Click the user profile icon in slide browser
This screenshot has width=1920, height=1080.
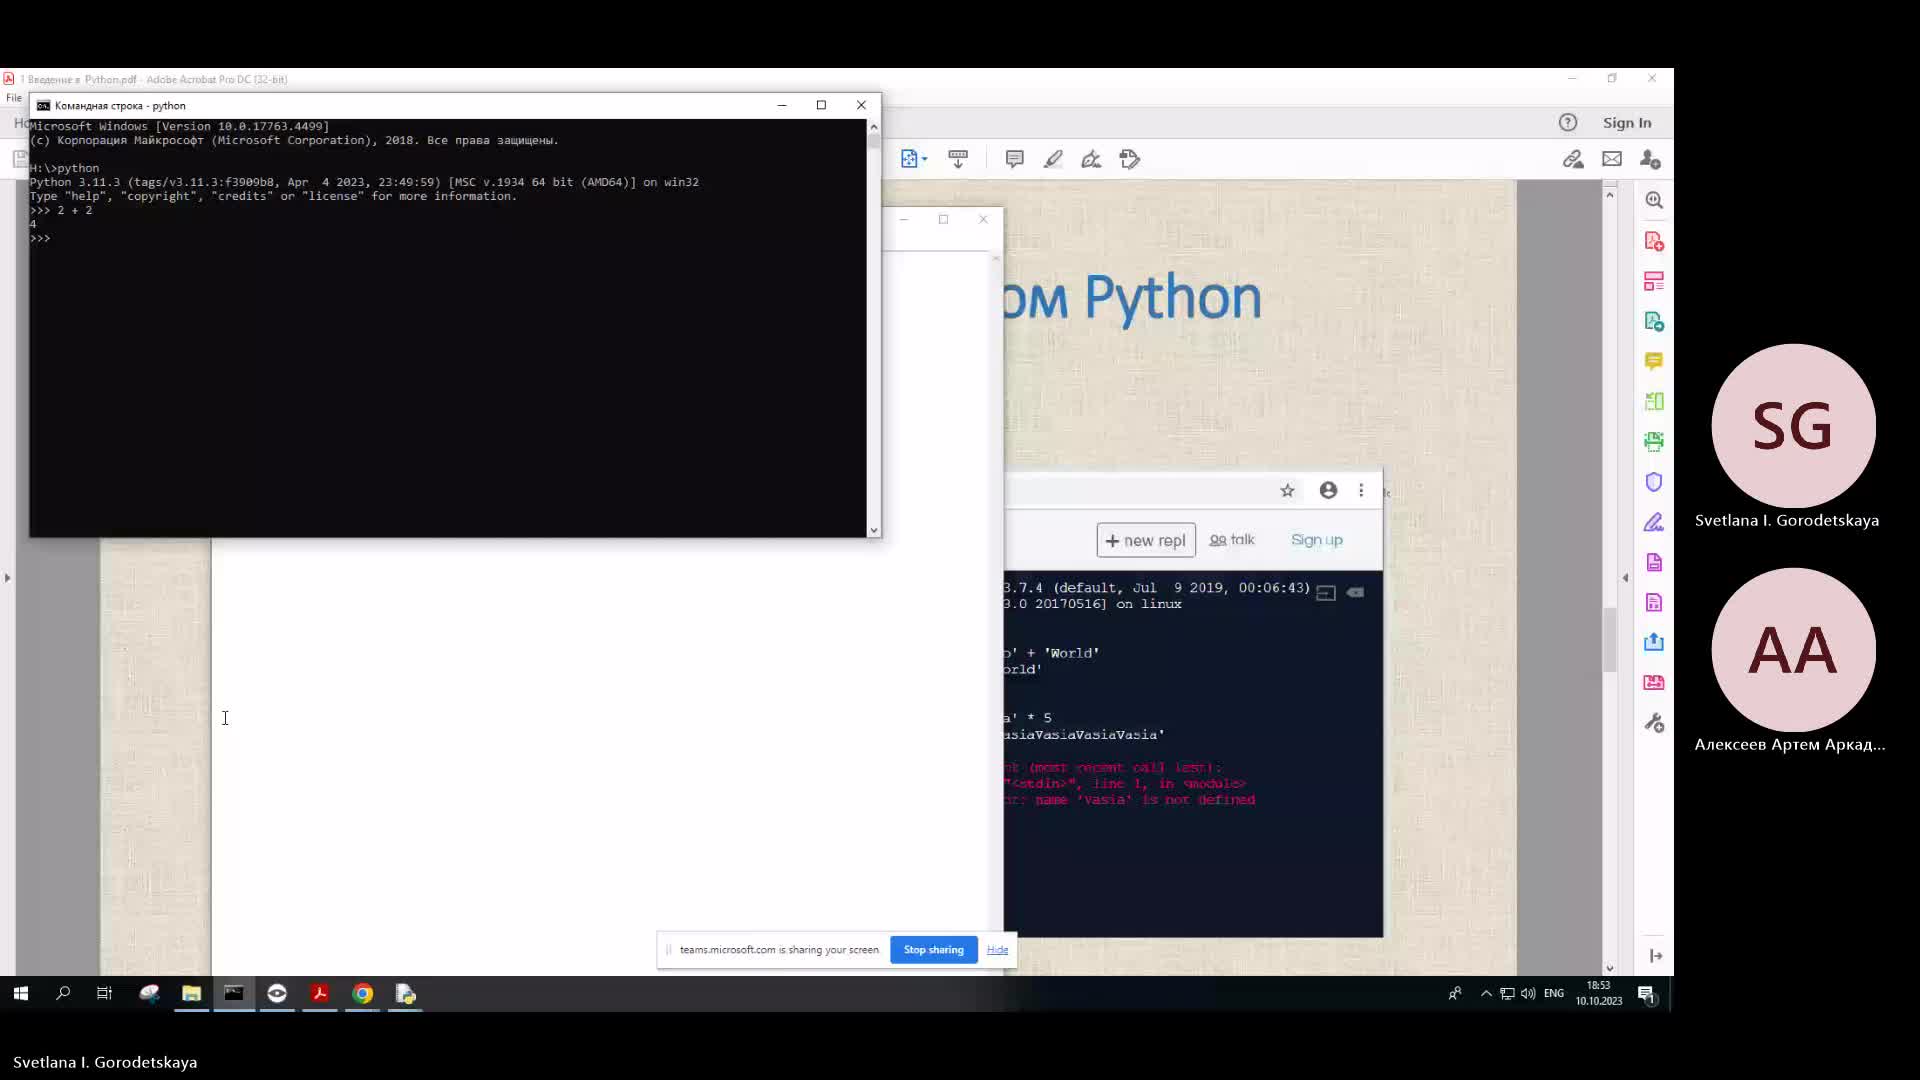[1328, 490]
